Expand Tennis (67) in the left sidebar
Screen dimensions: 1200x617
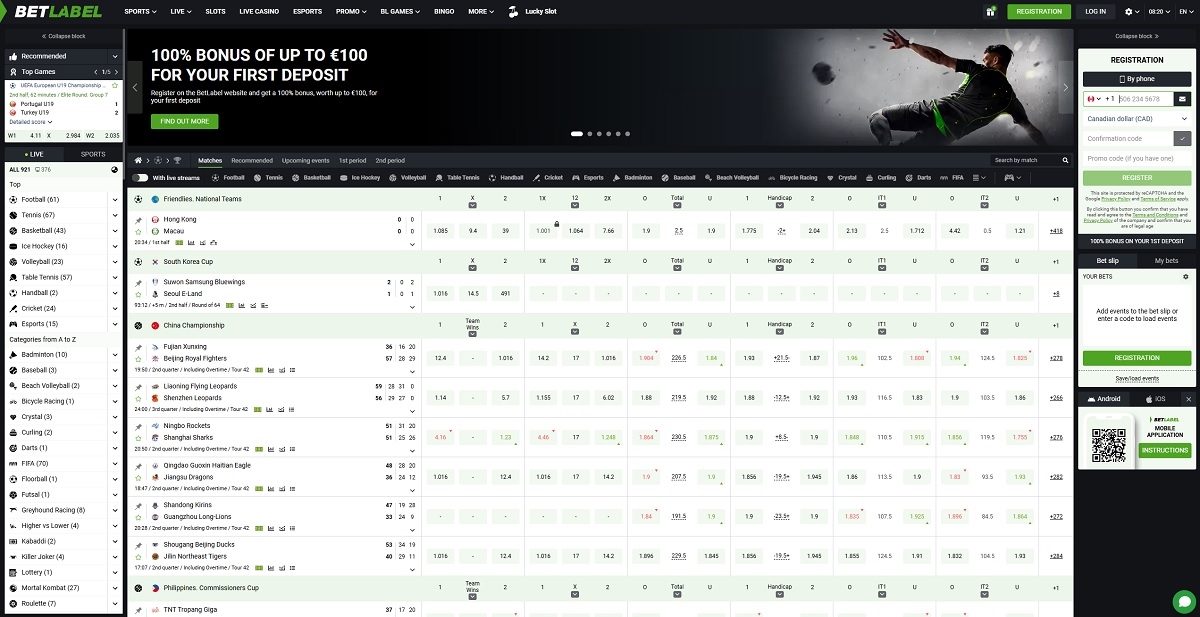click(x=115, y=215)
